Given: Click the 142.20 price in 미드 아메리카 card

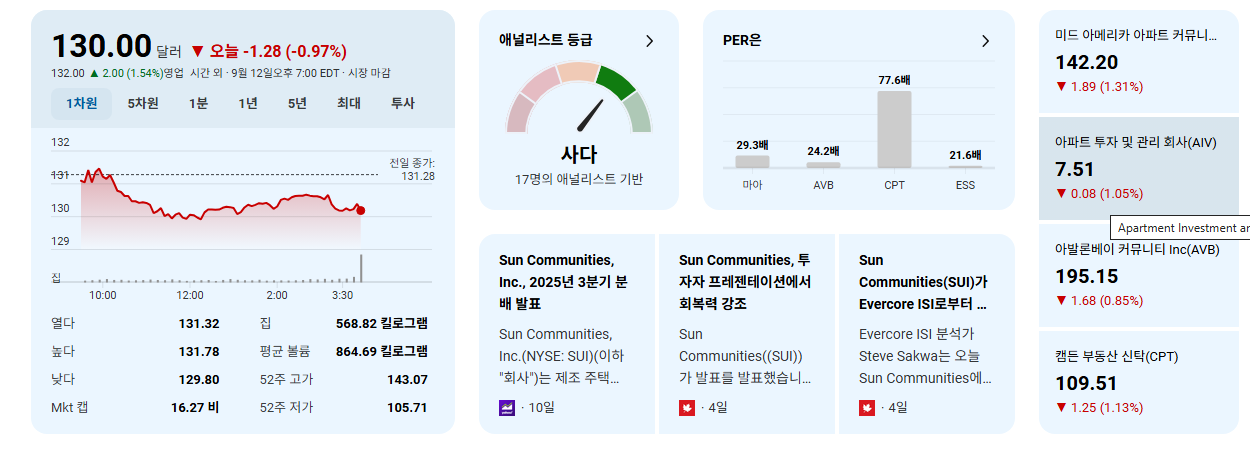Looking at the screenshot, I should pos(1086,62).
